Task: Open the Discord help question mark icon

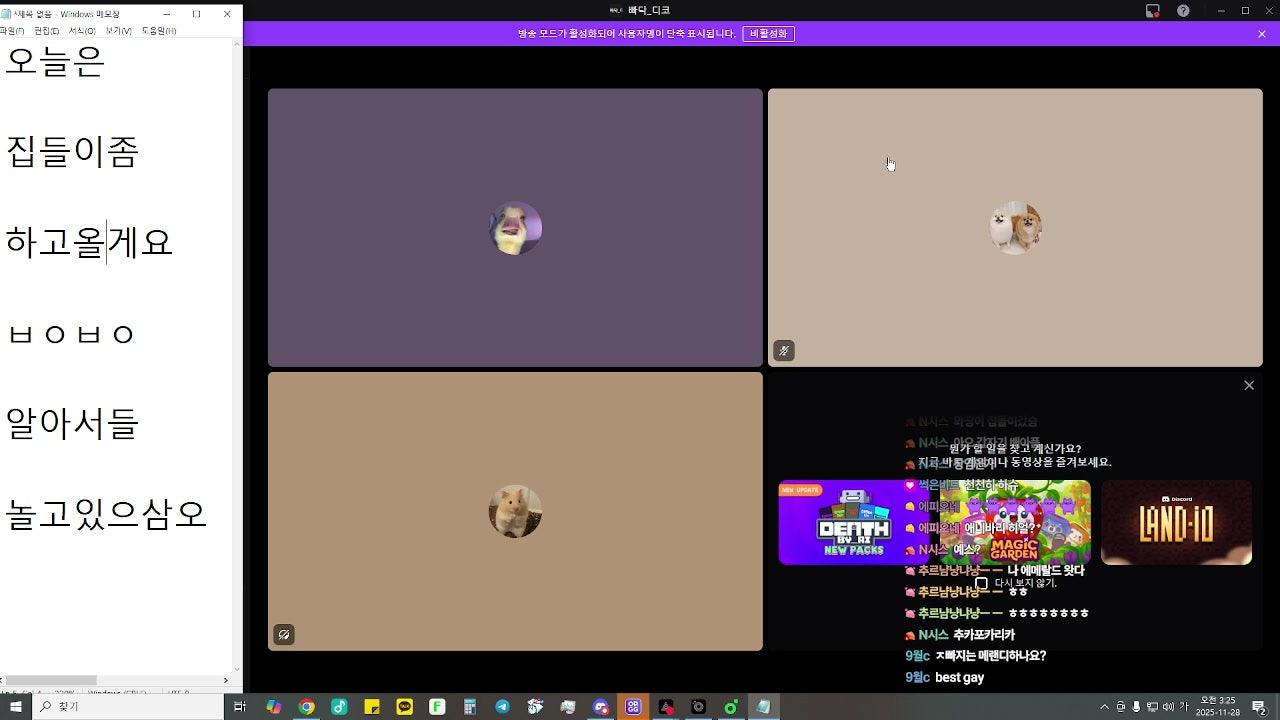Action: [1183, 11]
